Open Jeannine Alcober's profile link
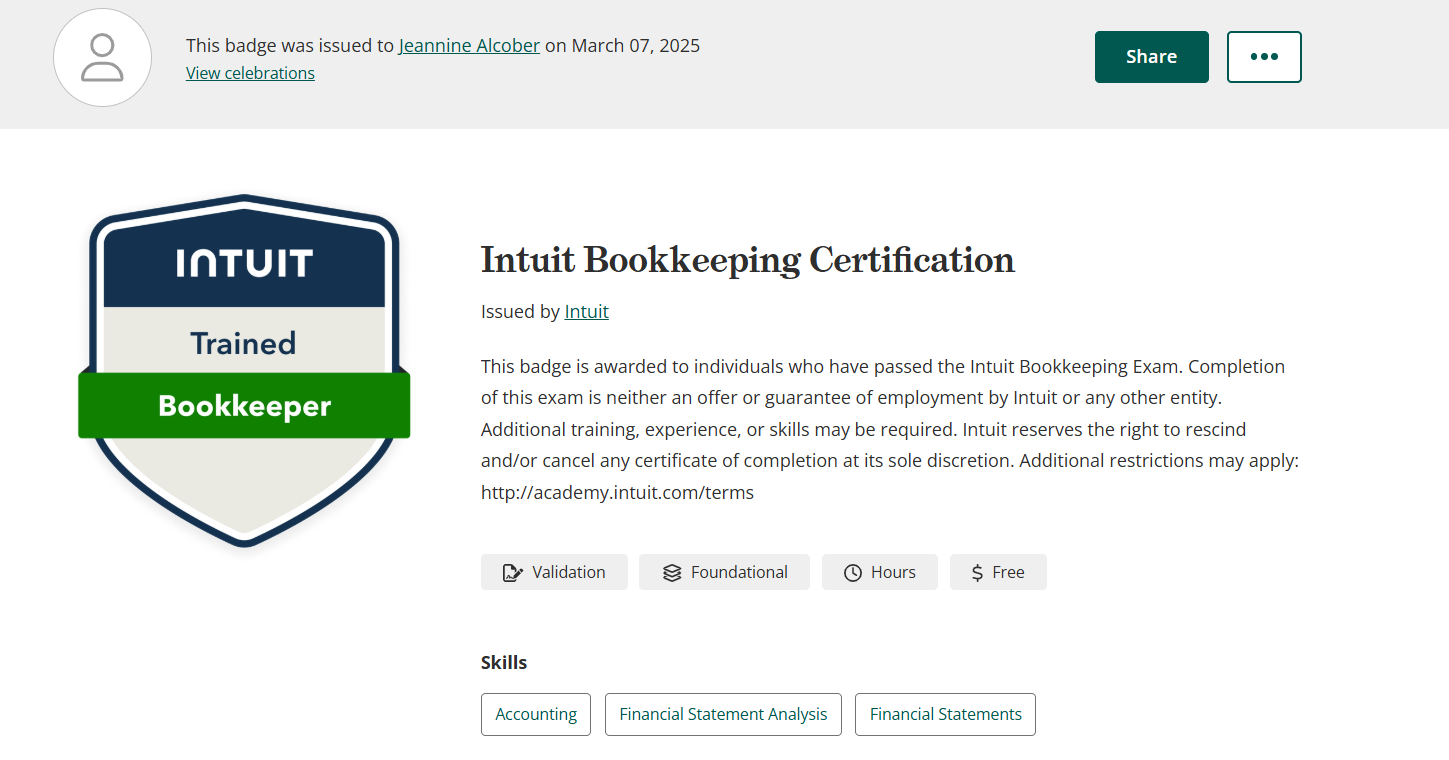The height and width of the screenshot is (760, 1449). point(469,46)
